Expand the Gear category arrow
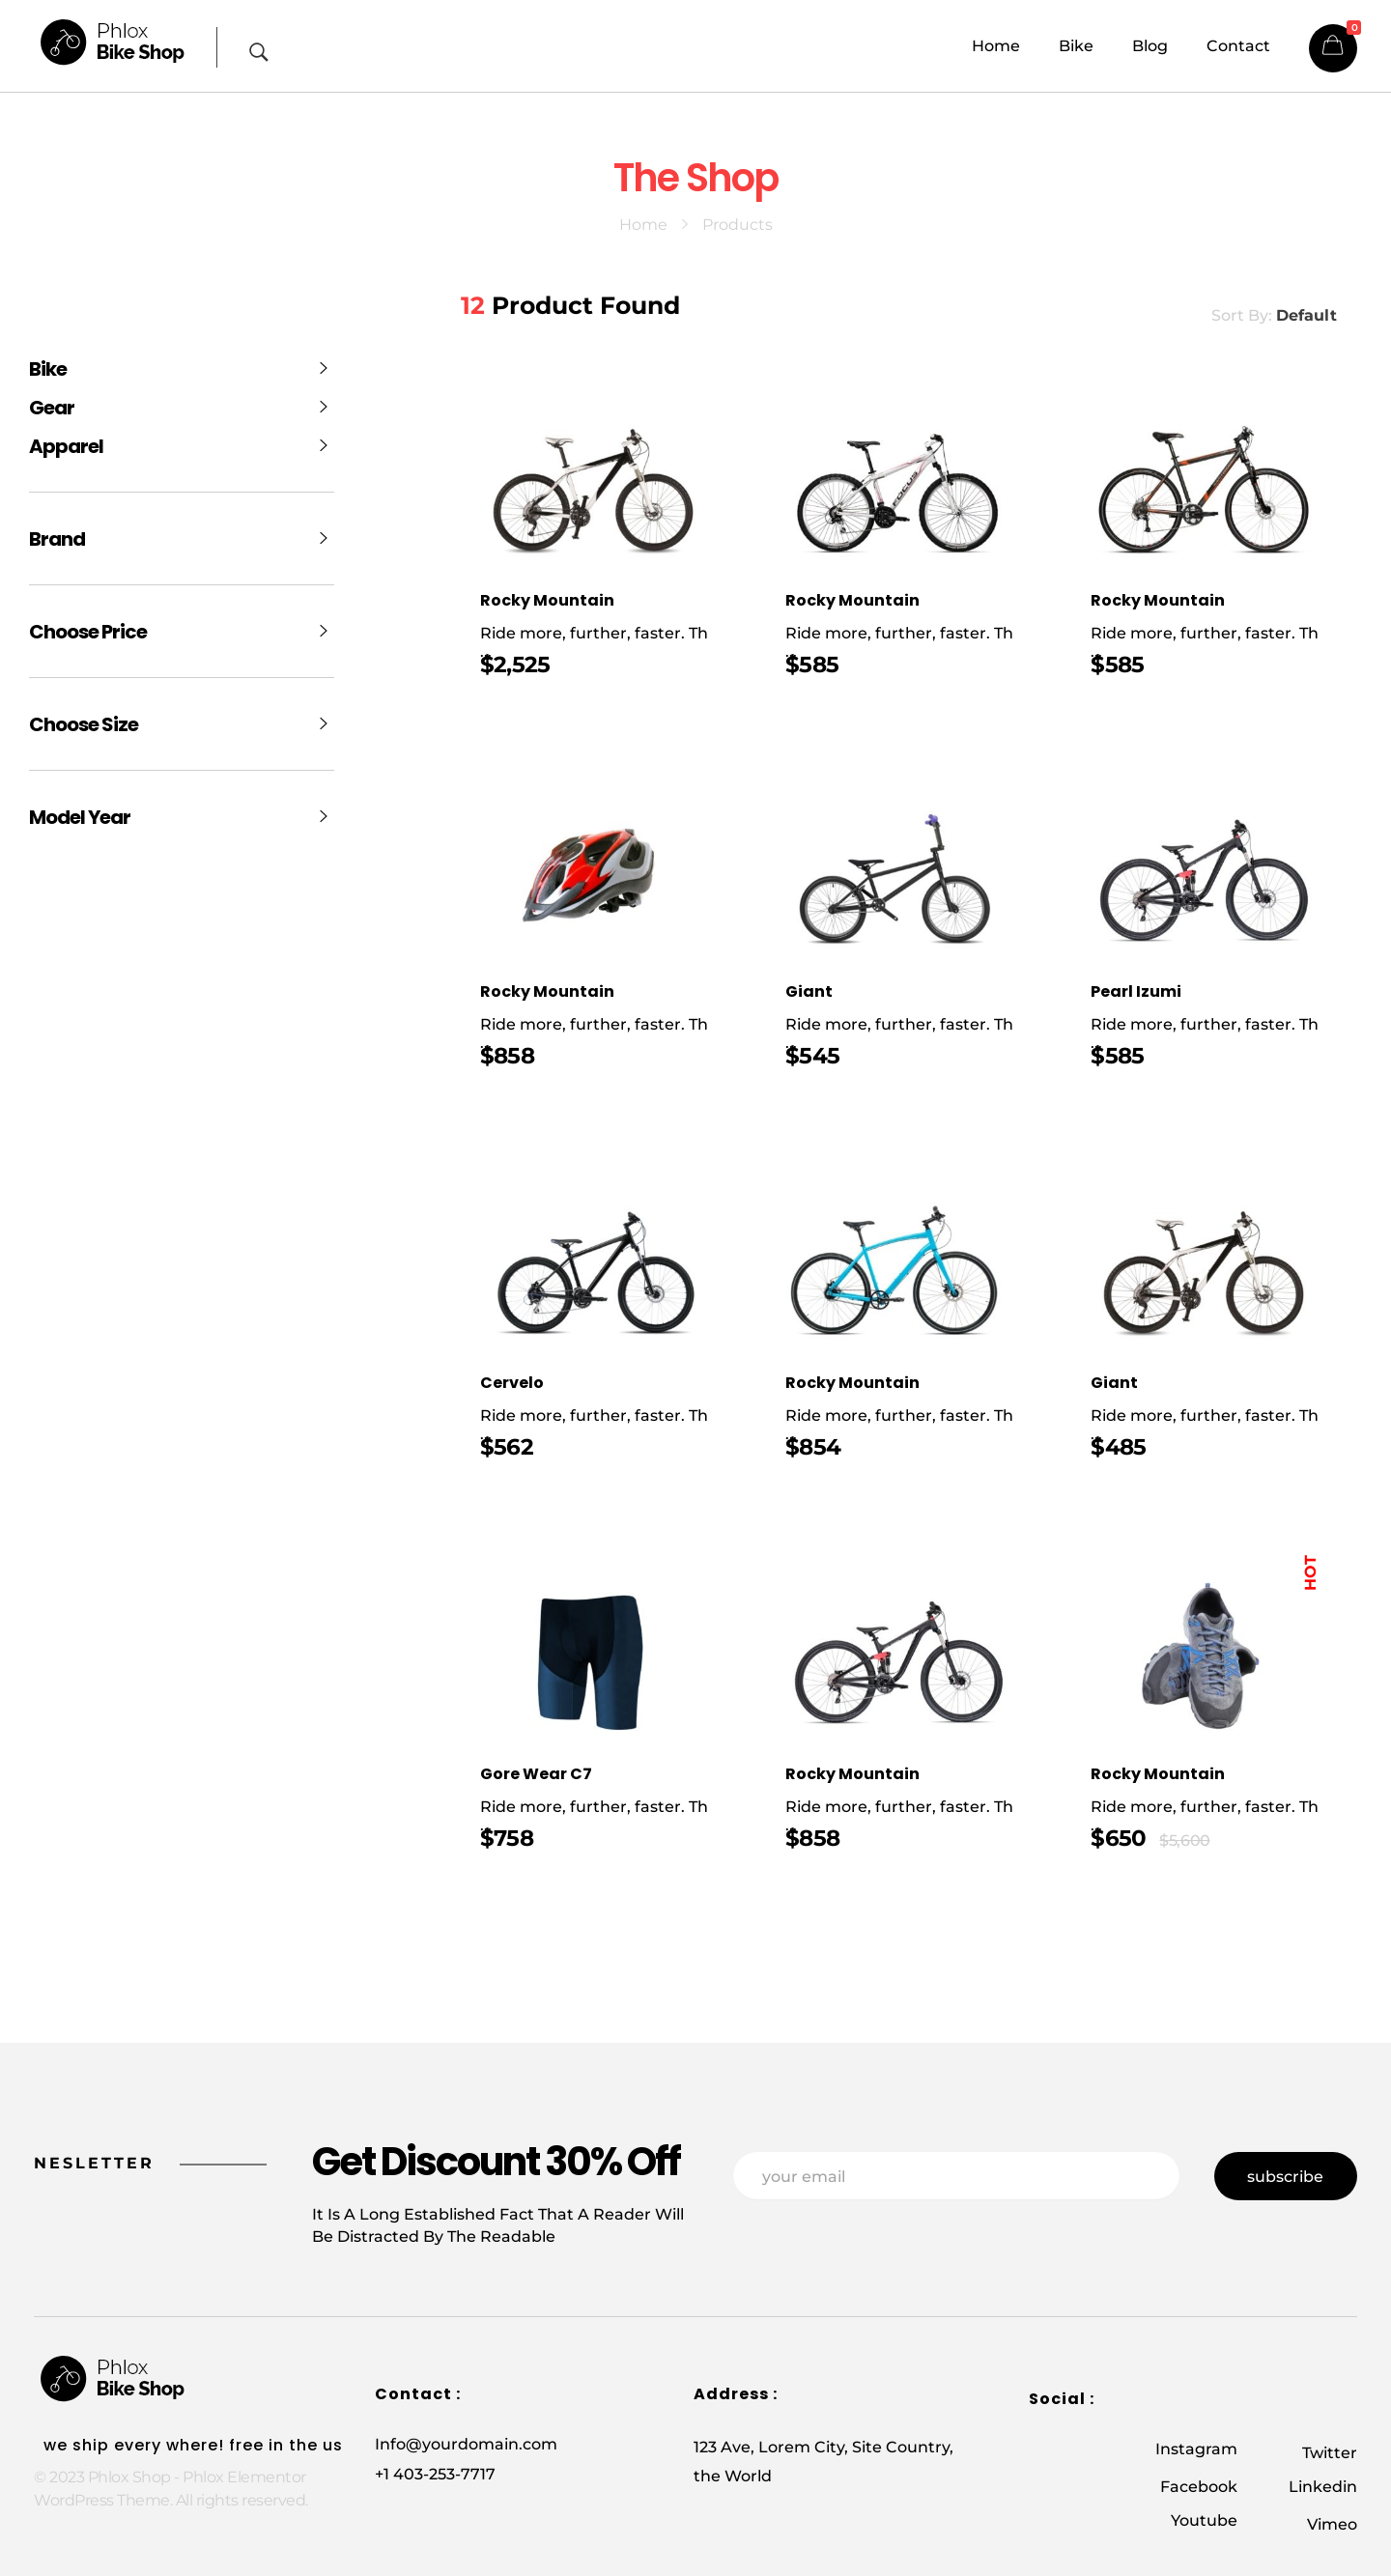Image resolution: width=1391 pixels, height=2576 pixels. 323,407
